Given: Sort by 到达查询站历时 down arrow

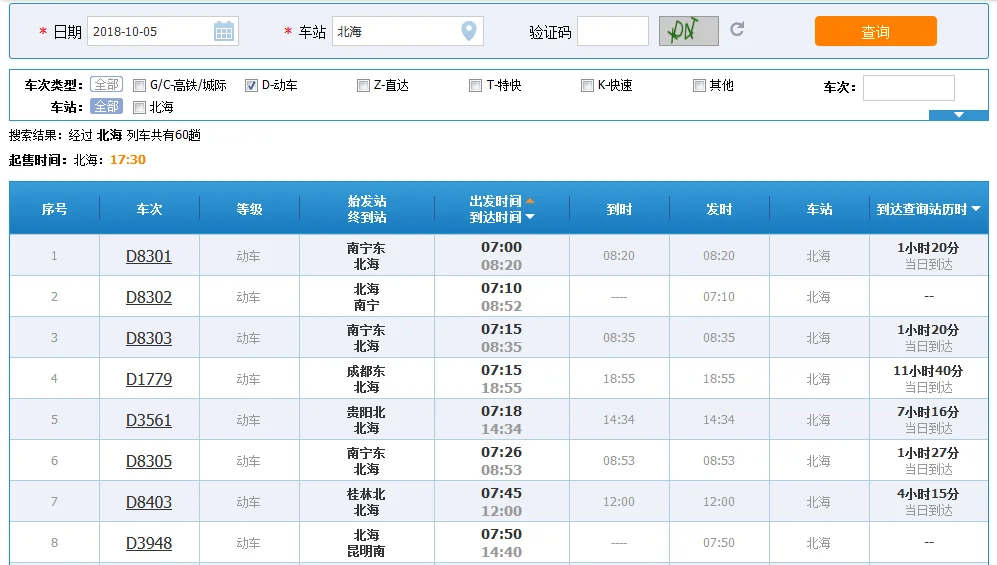Looking at the screenshot, I should click(976, 208).
